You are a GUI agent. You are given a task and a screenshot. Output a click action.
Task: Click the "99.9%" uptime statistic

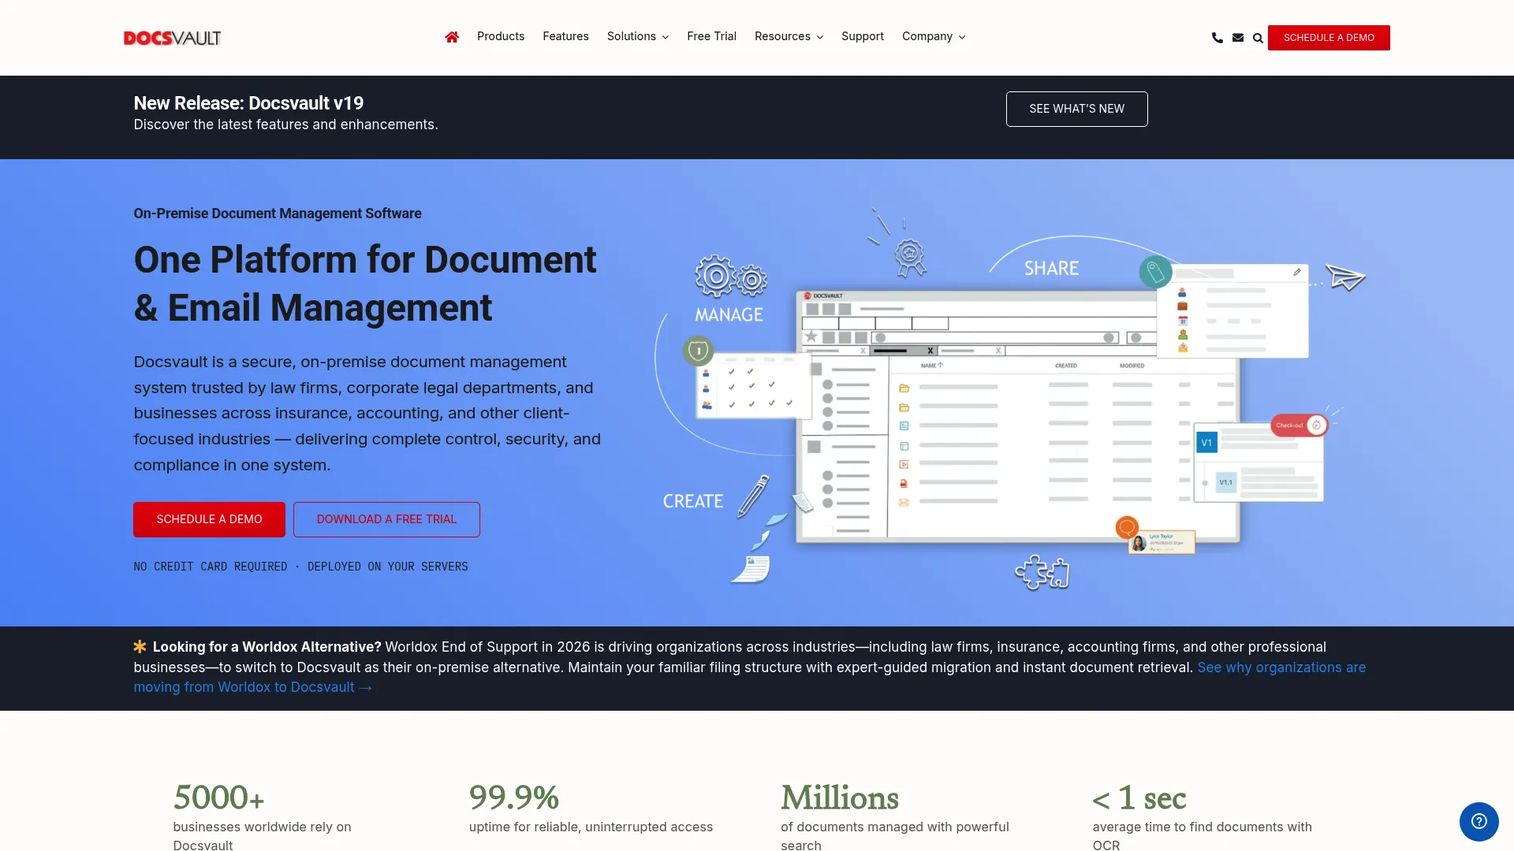514,798
